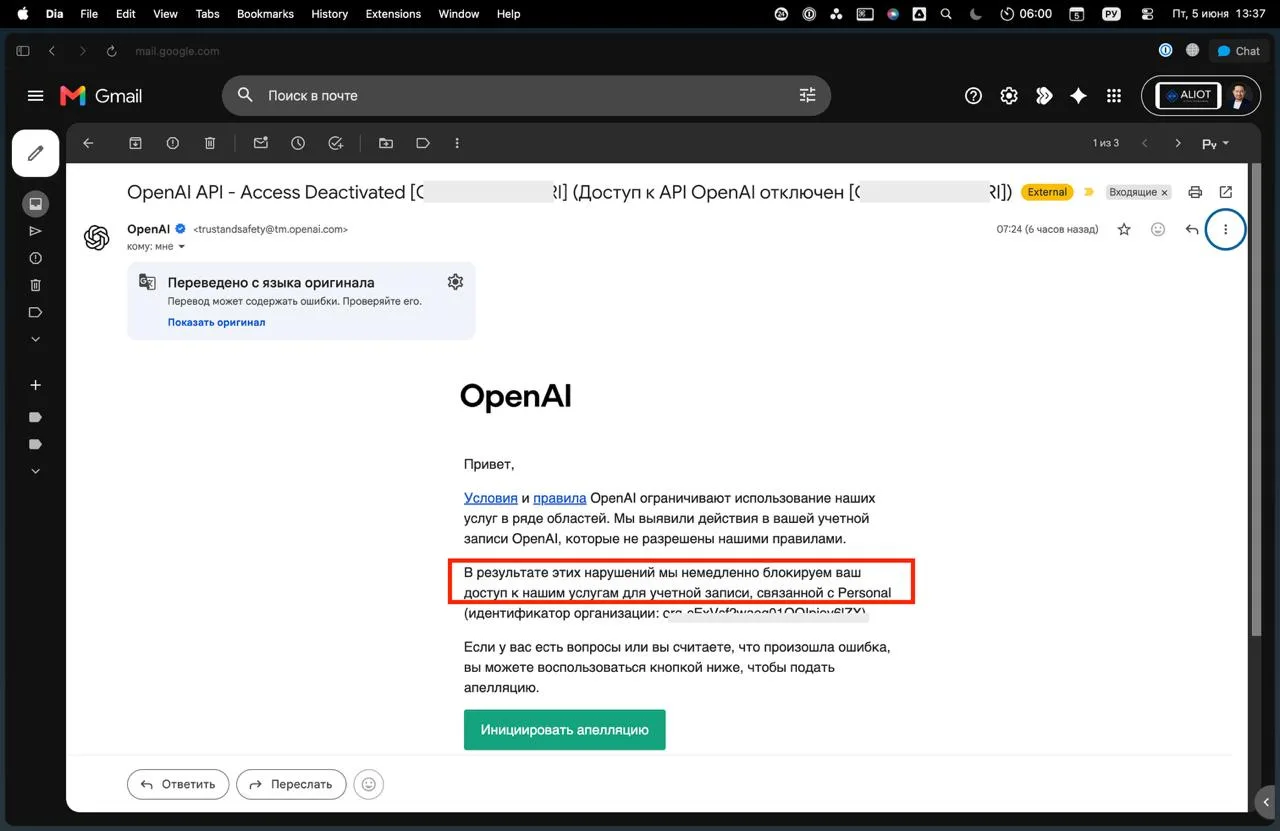
Task: Open the Dia Chat button
Action: [1238, 51]
